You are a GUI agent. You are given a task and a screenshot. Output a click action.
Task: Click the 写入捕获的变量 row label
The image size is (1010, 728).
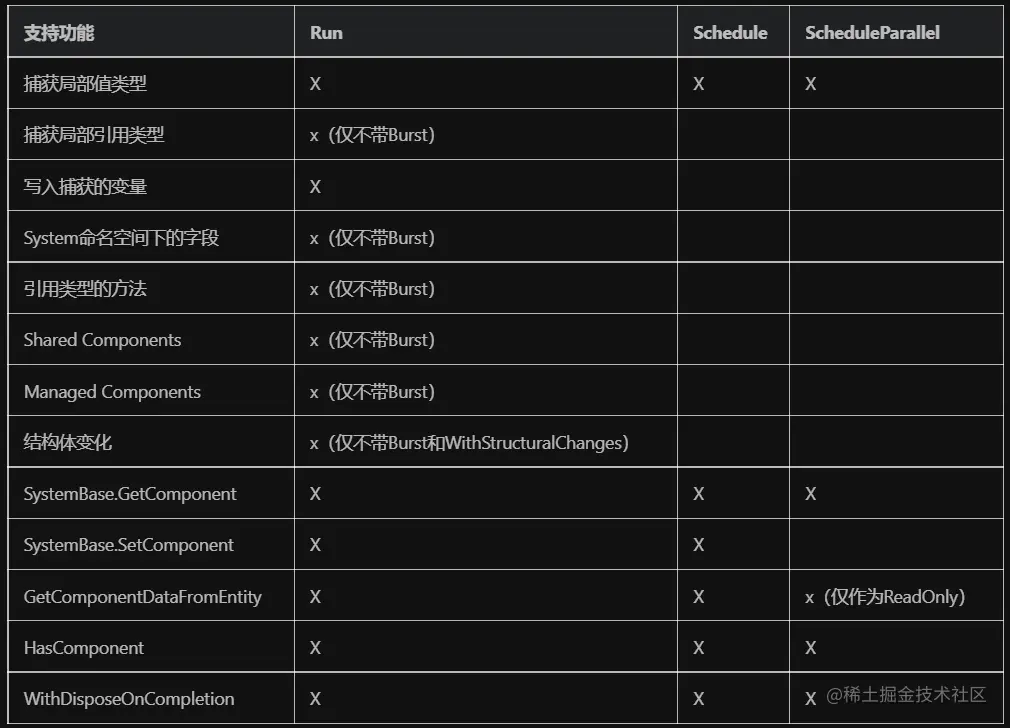click(x=85, y=187)
